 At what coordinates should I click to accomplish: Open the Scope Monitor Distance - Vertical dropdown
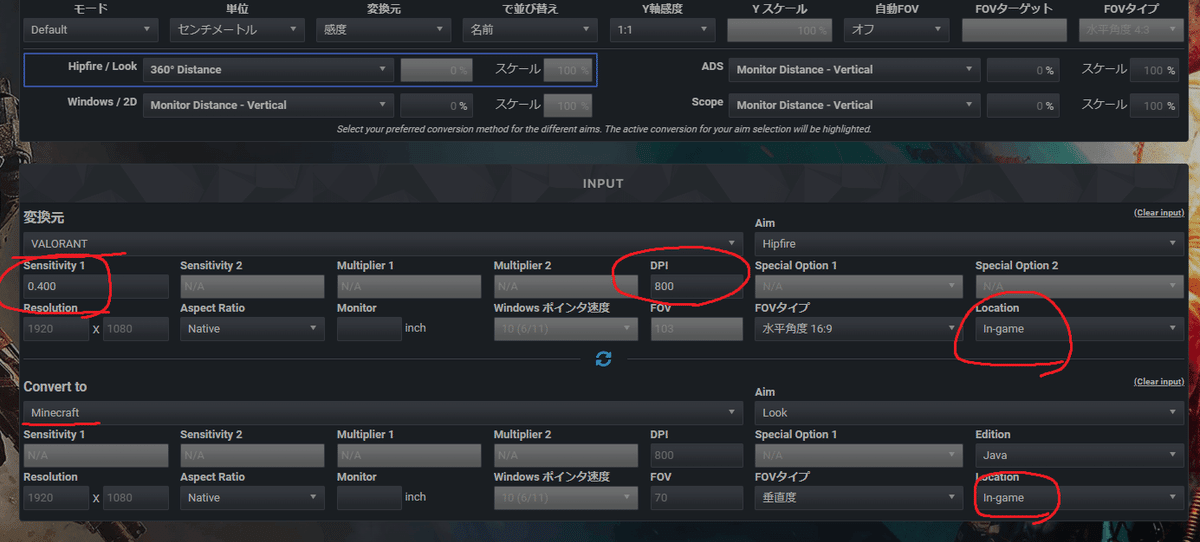click(854, 105)
